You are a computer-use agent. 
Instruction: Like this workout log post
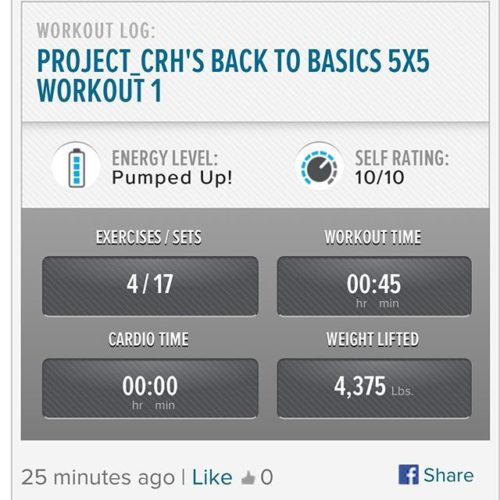pyautogui.click(x=212, y=477)
